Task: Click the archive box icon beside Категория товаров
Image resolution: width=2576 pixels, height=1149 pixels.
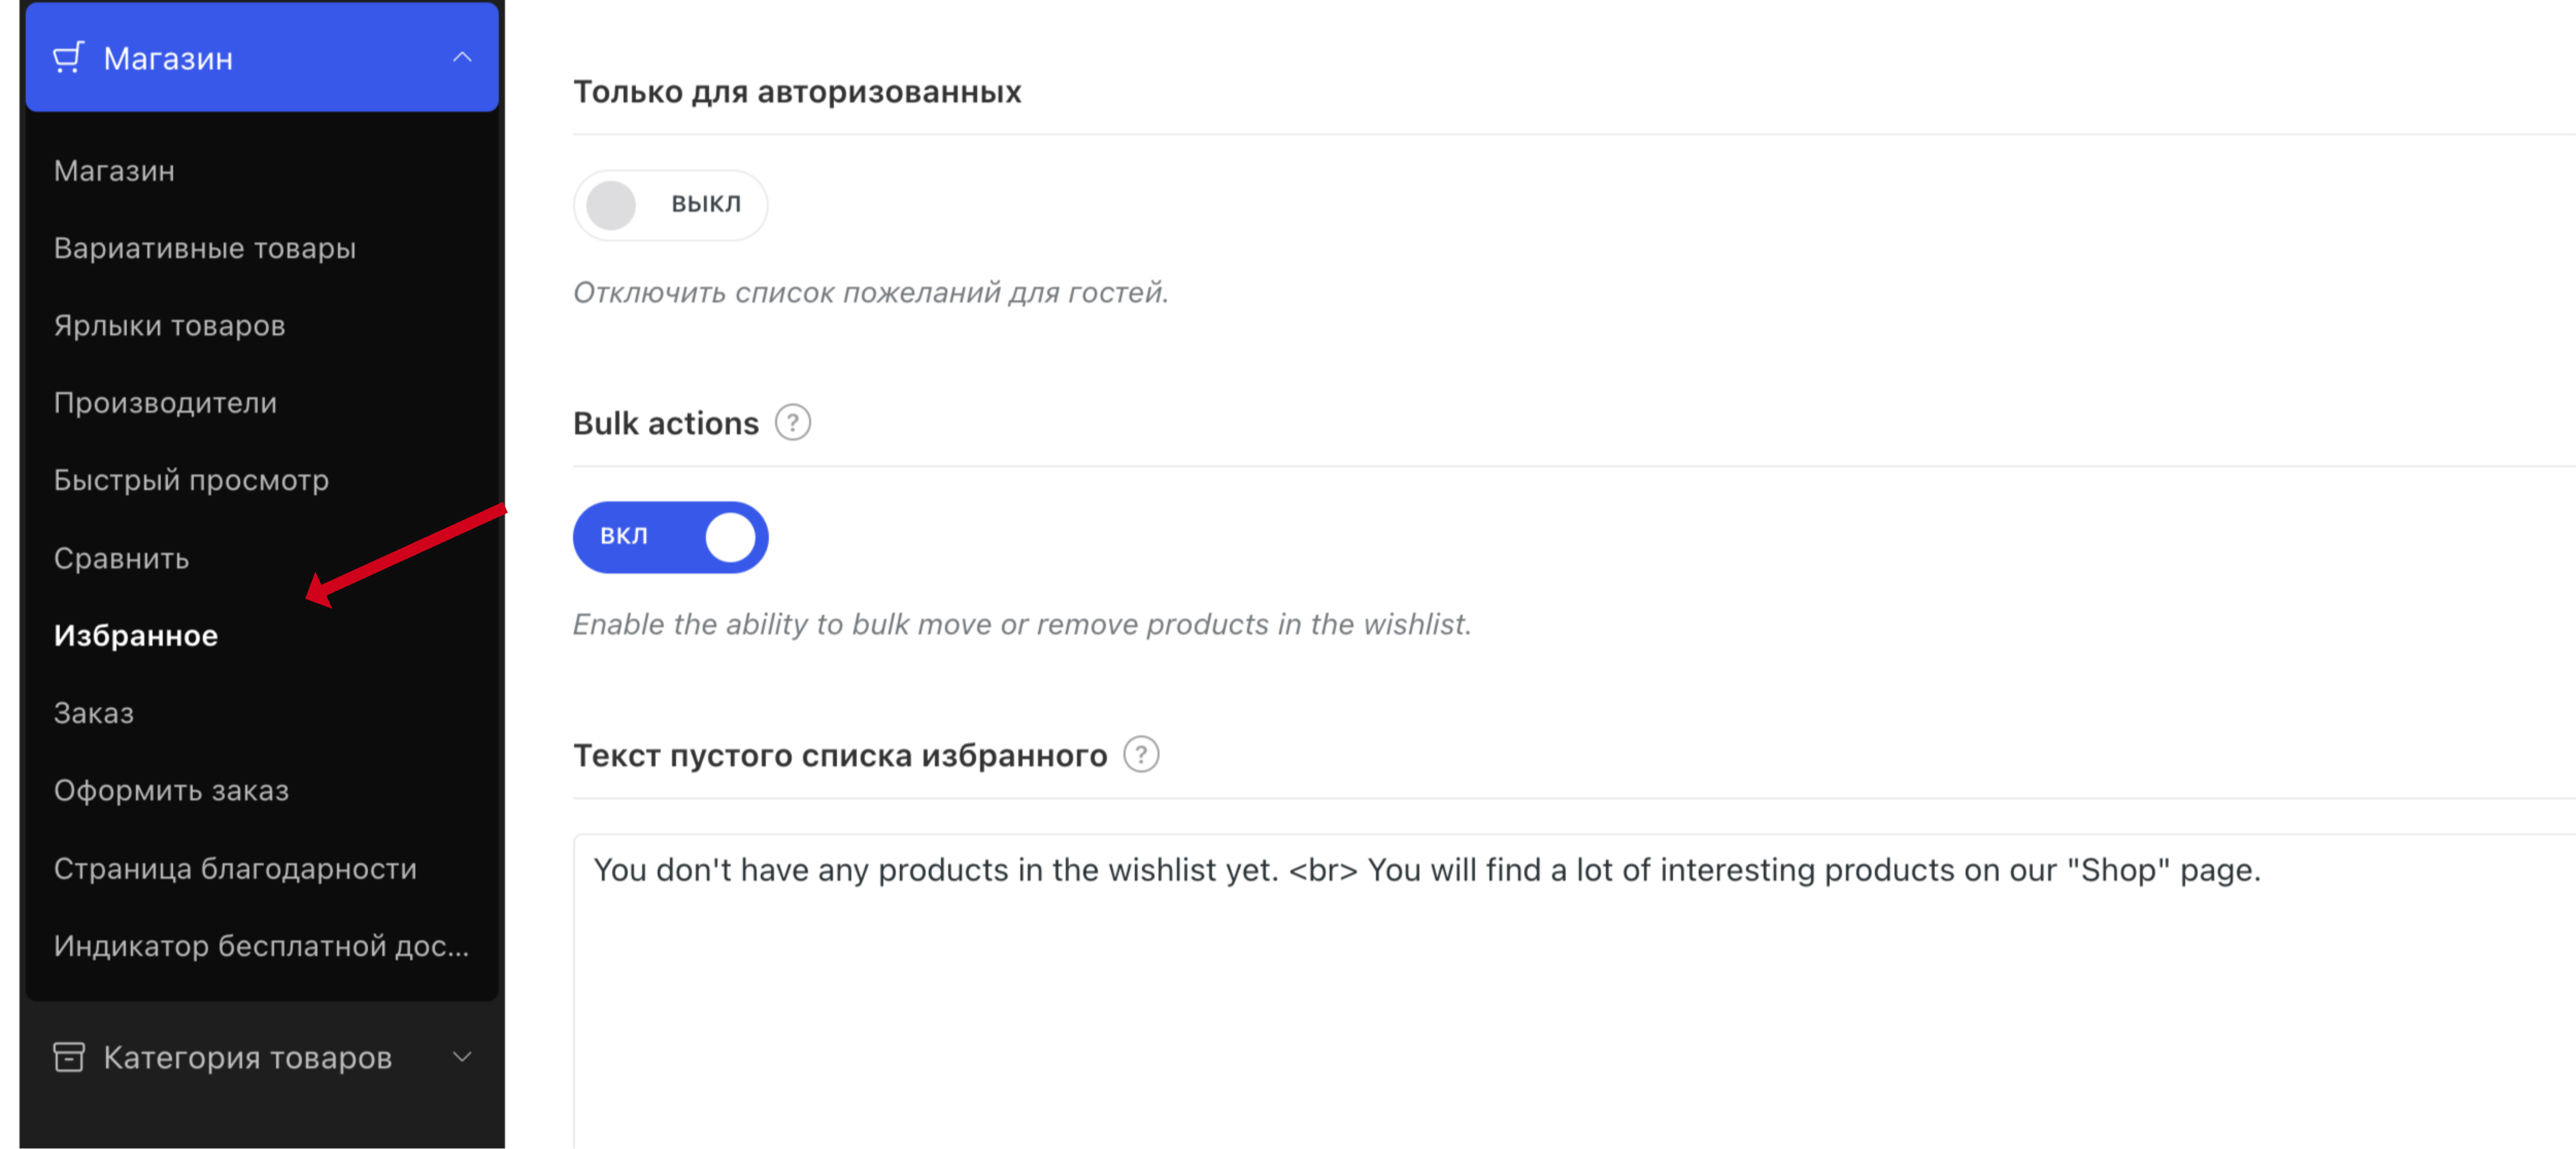Action: [68, 1057]
